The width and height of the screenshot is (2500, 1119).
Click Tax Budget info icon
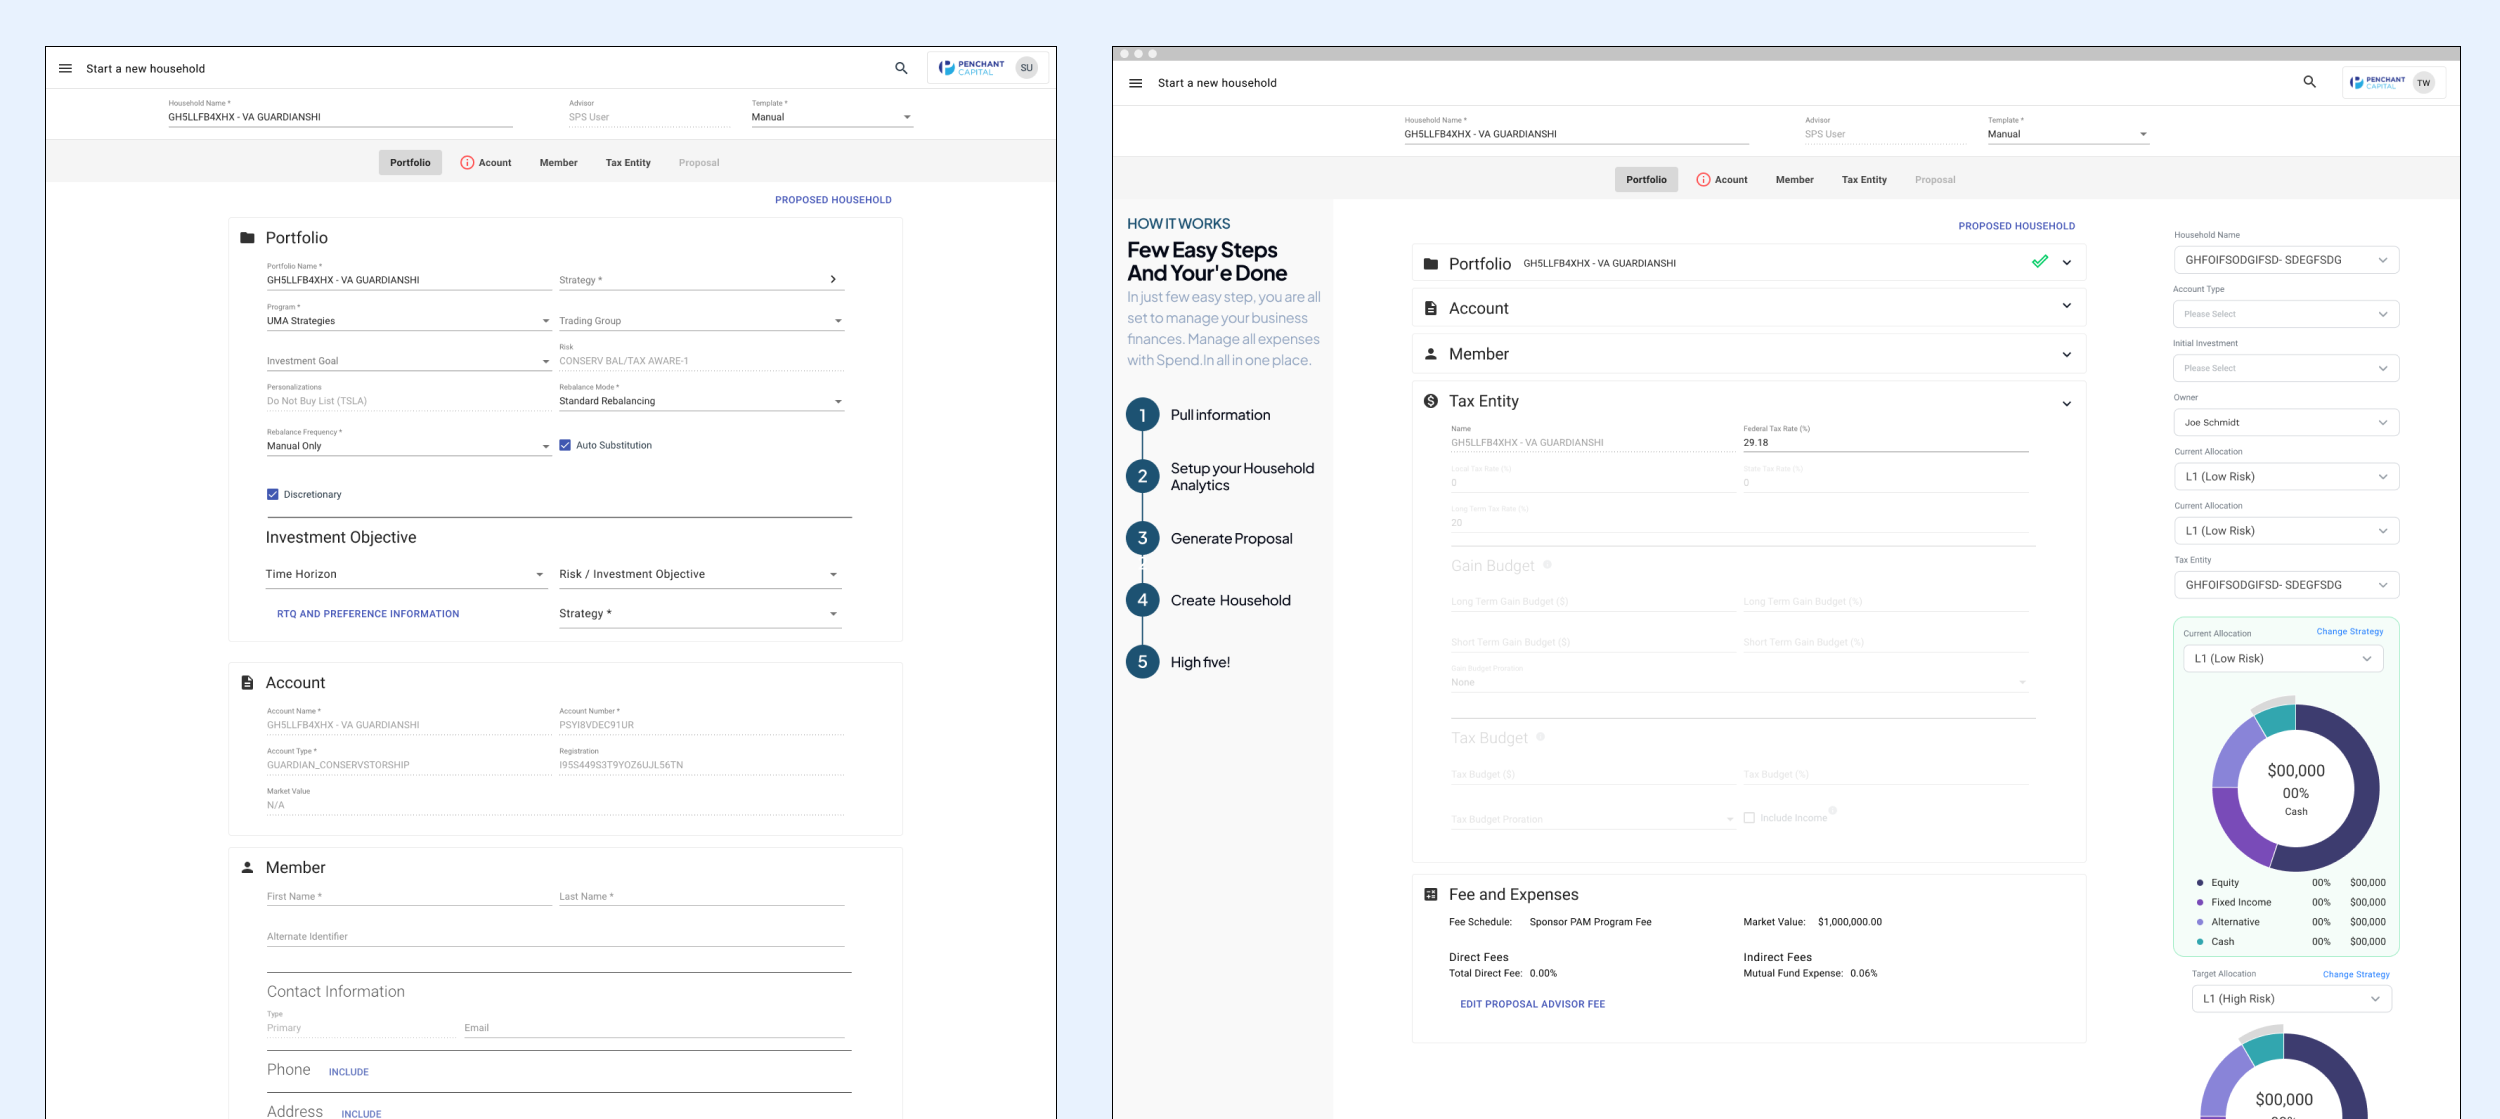pyautogui.click(x=1540, y=737)
